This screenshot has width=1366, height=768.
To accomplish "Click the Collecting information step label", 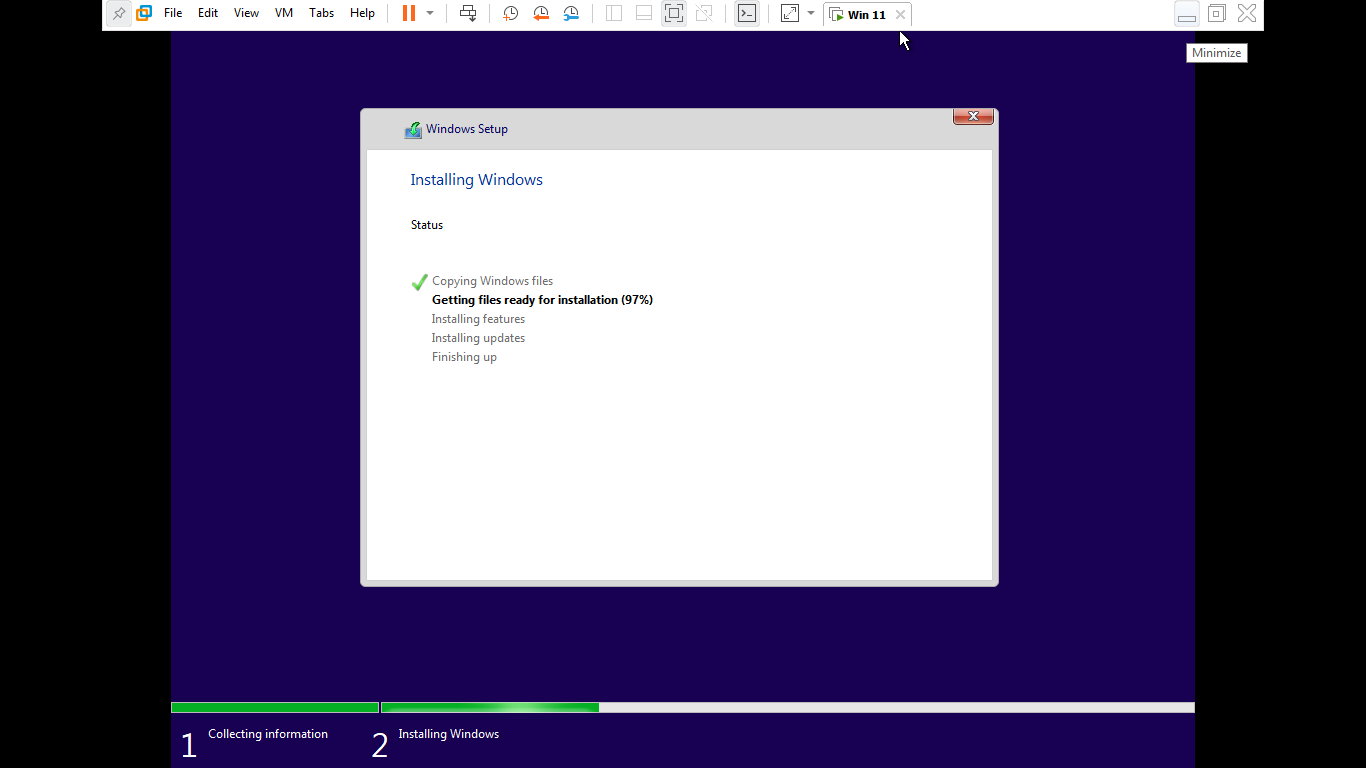I will point(268,734).
